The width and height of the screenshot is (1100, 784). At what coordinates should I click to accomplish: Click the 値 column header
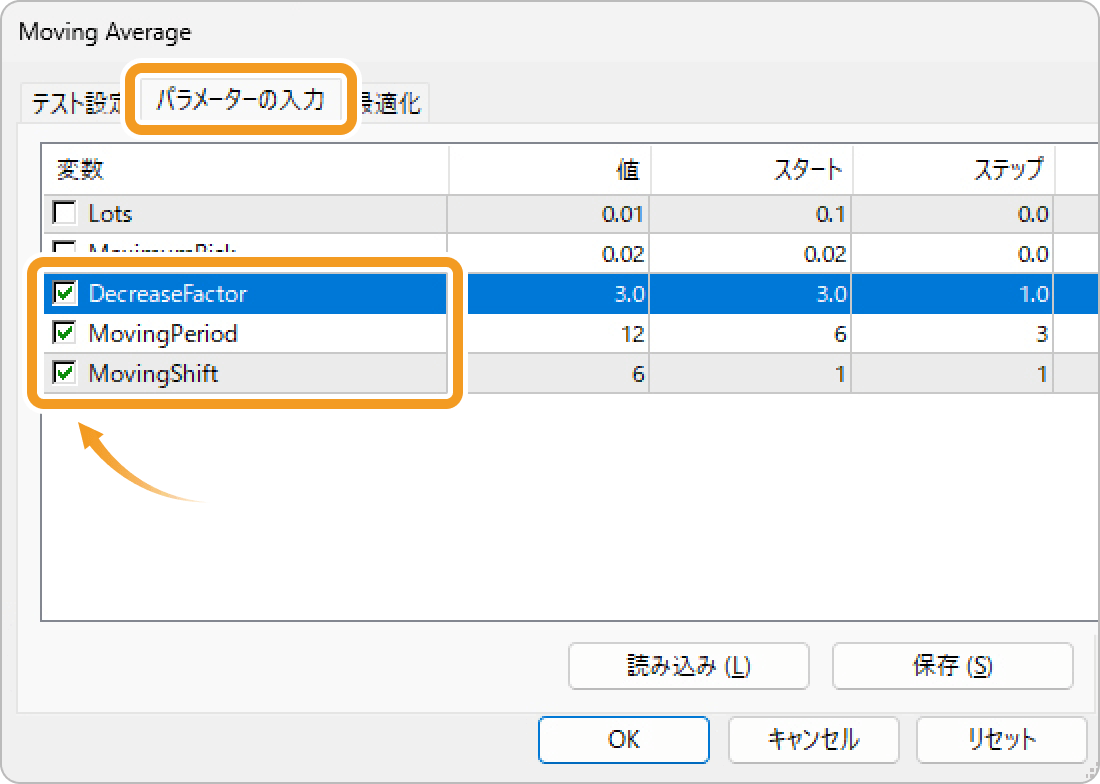tap(549, 170)
